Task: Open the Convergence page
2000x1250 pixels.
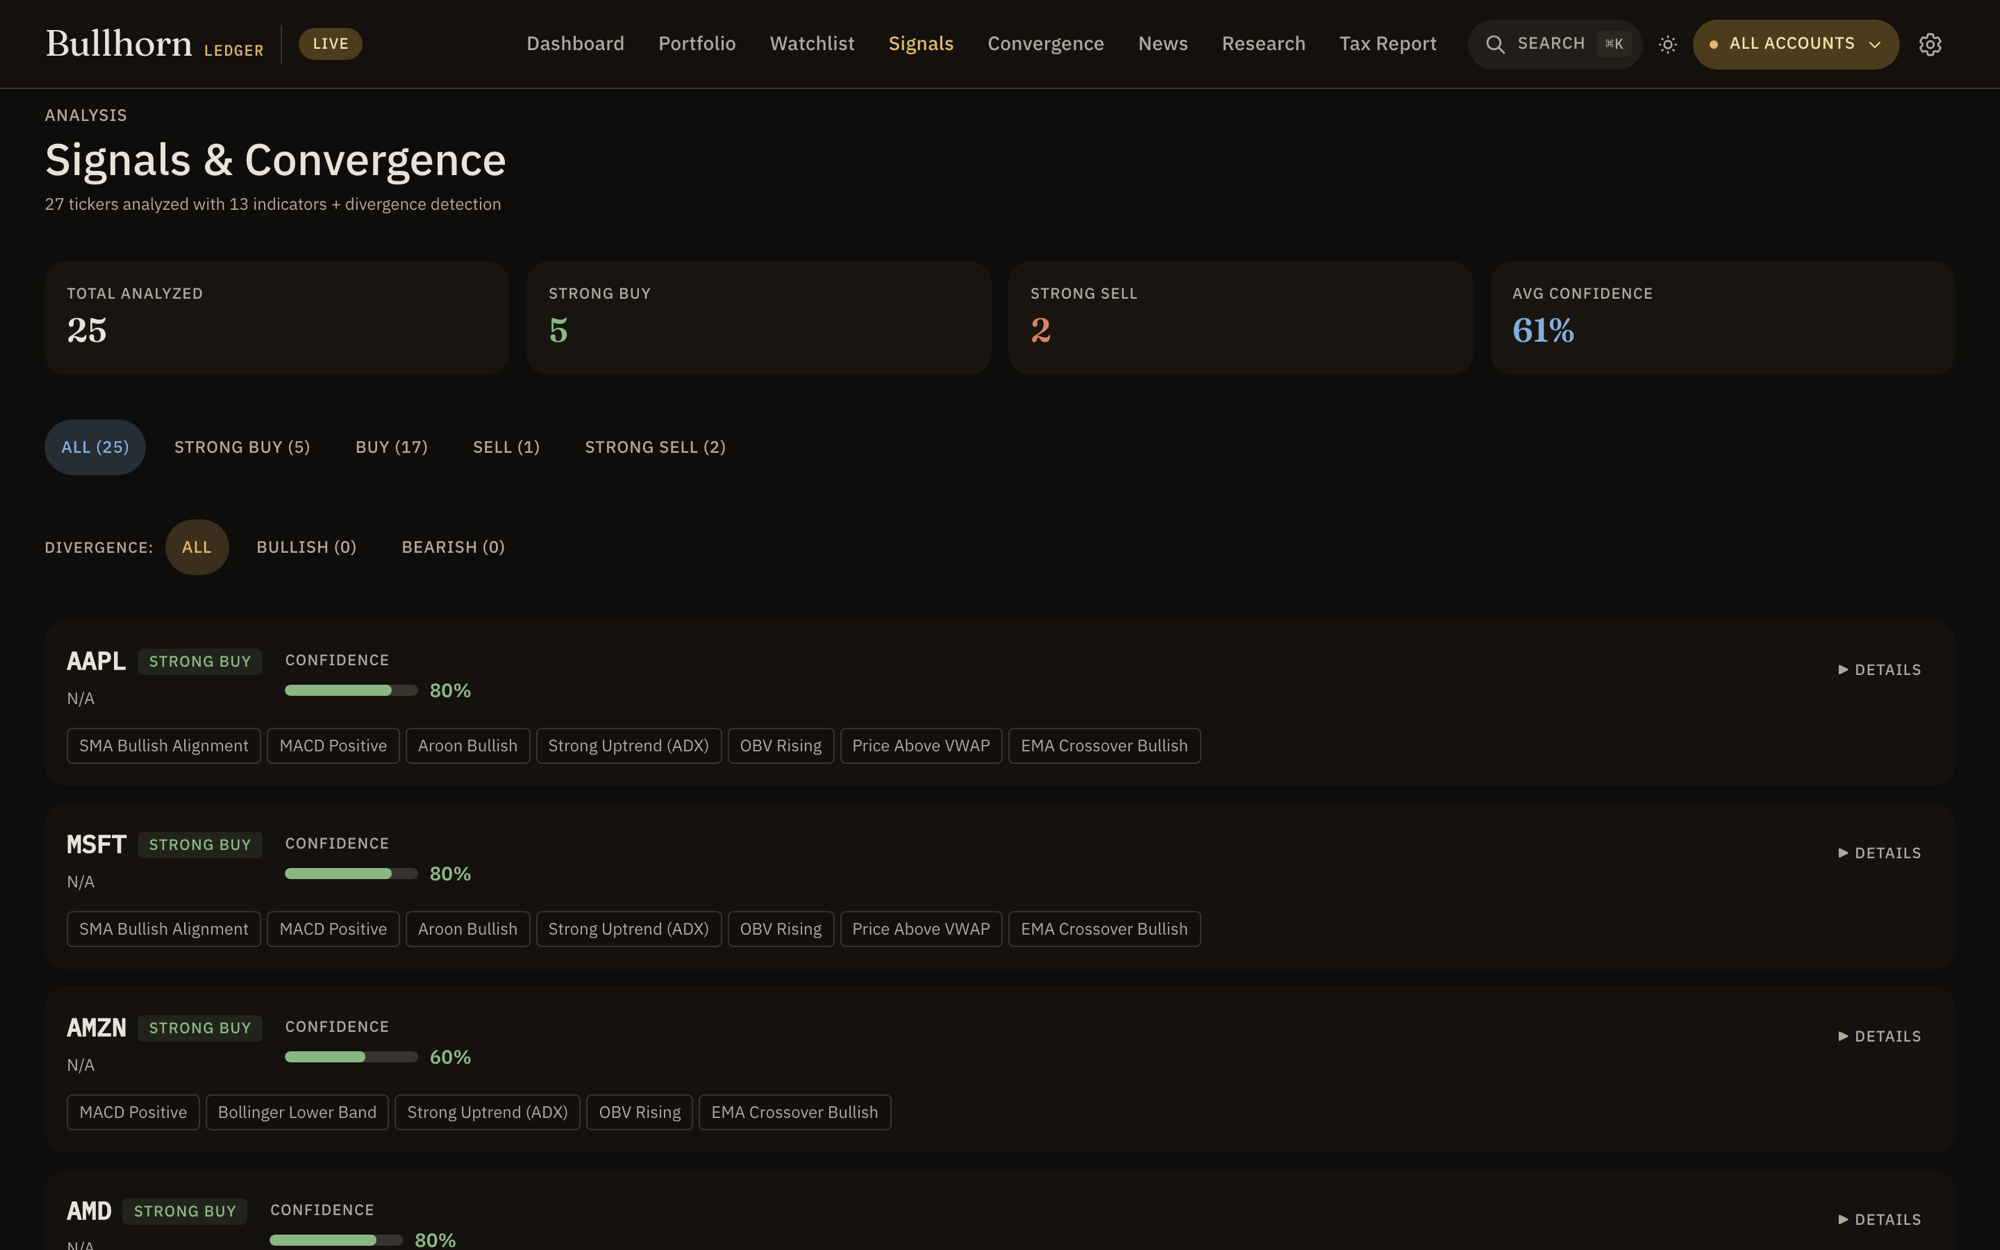Action: pyautogui.click(x=1046, y=44)
